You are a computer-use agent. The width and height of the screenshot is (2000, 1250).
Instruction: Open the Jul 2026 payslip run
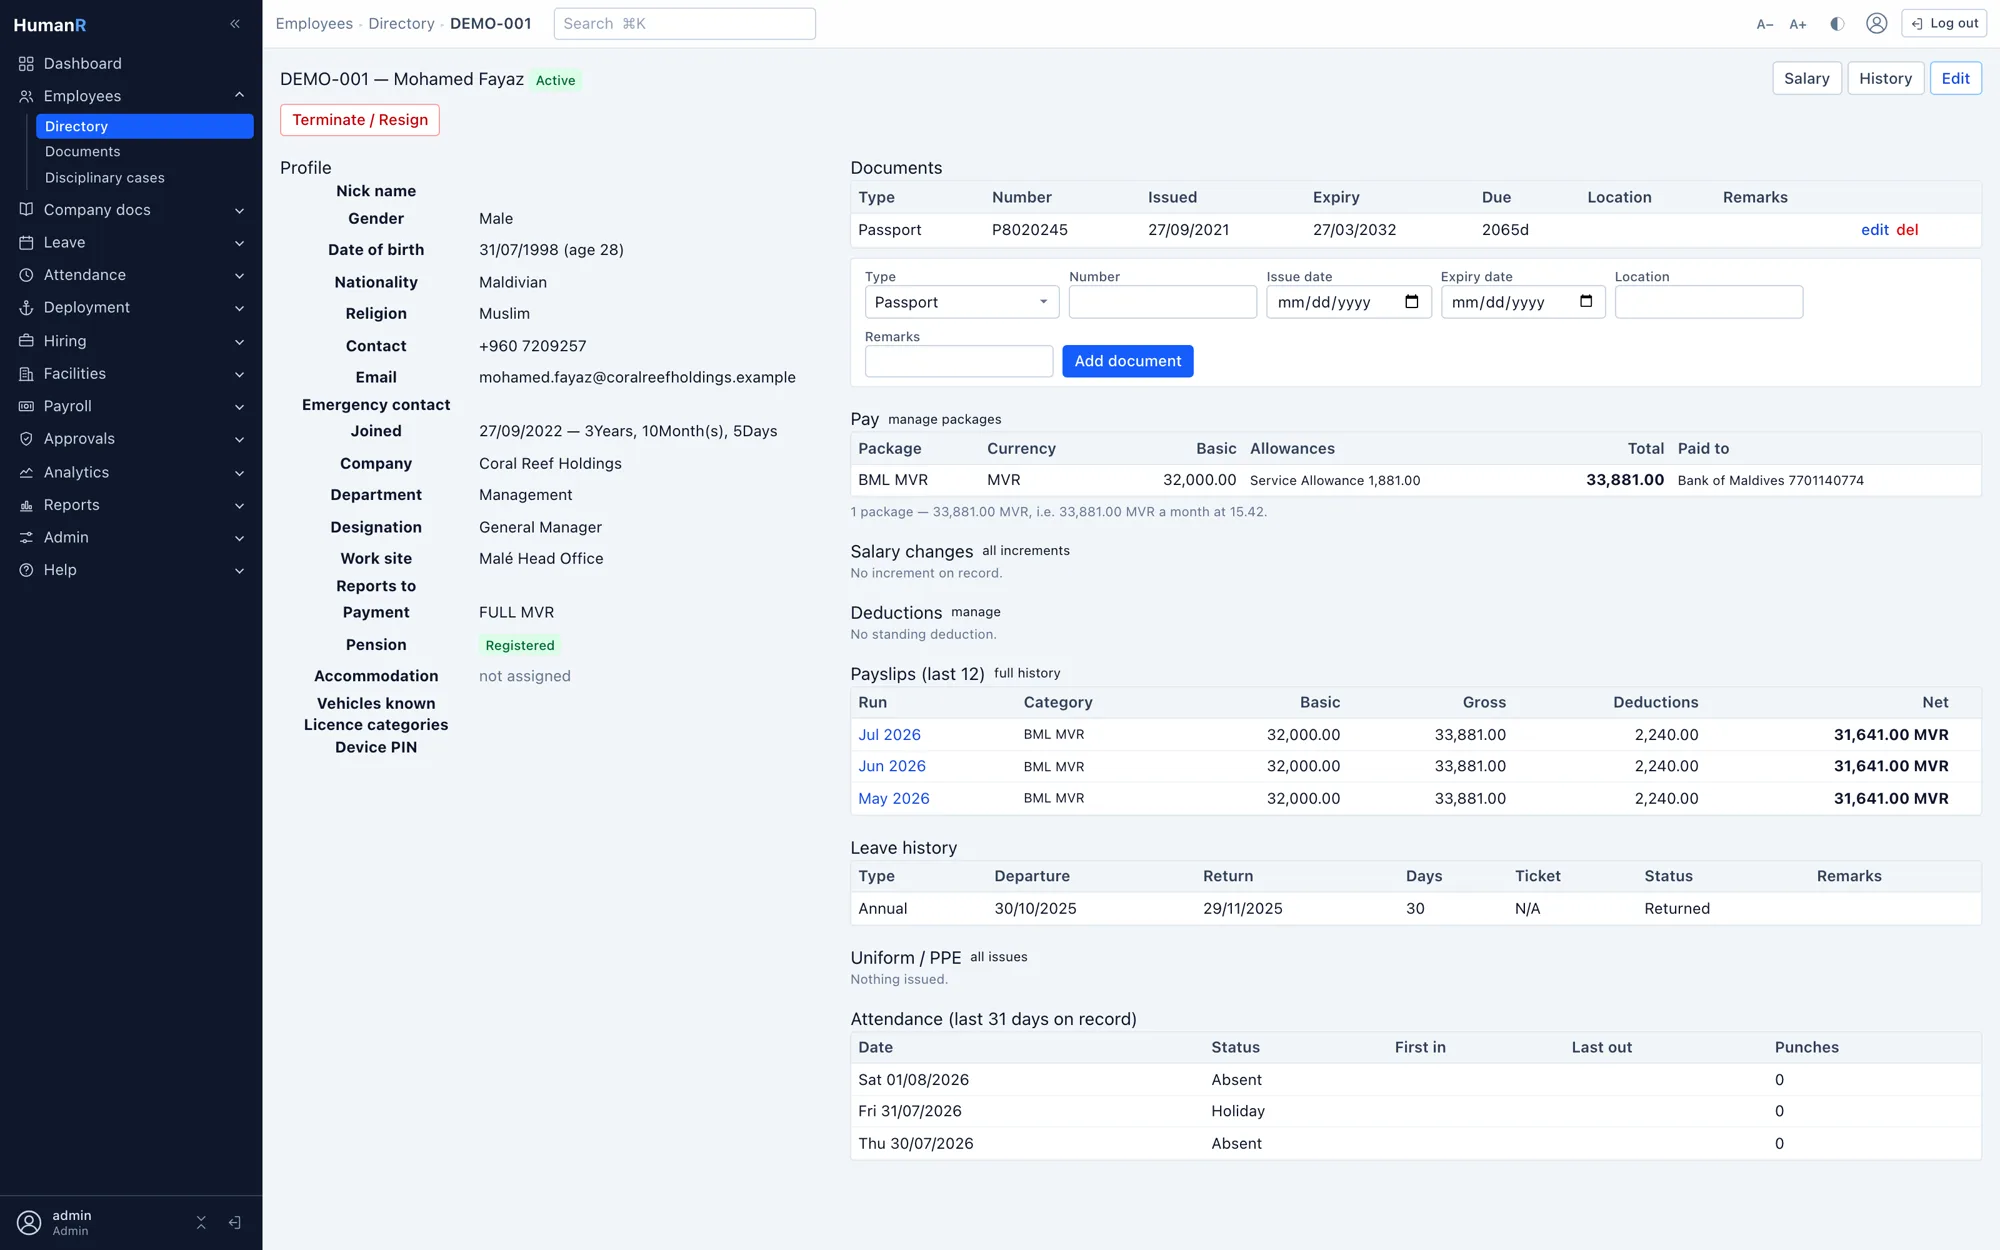click(x=889, y=735)
